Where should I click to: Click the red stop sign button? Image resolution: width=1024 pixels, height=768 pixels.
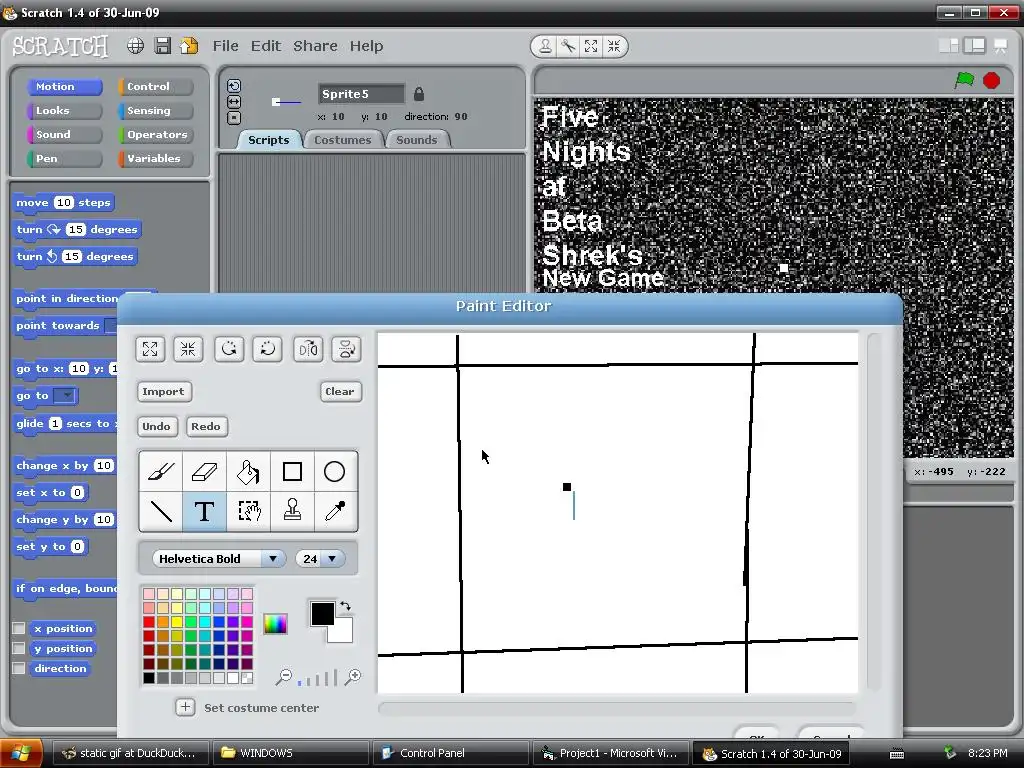991,80
